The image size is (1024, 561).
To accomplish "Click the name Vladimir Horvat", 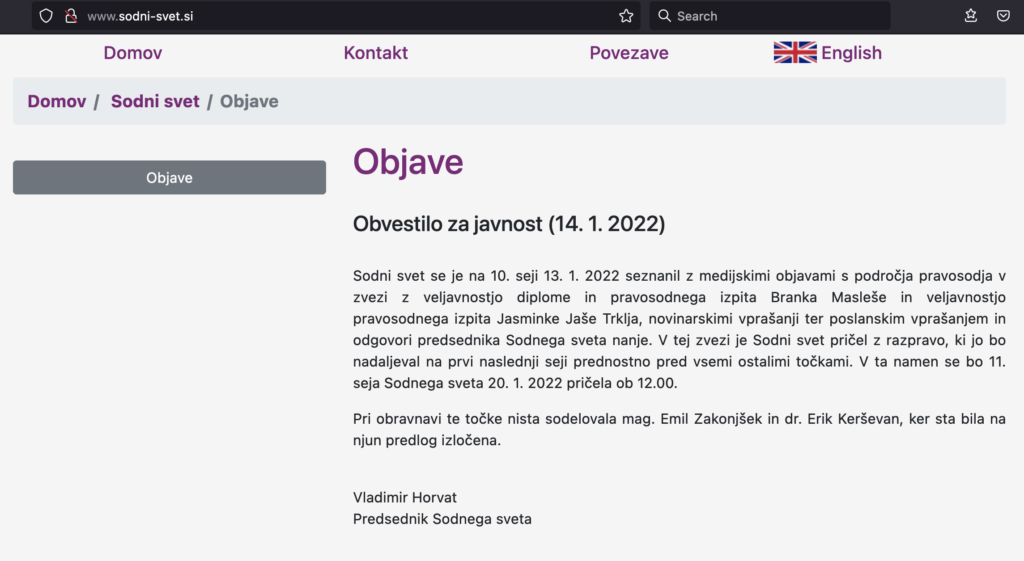I will (x=405, y=498).
